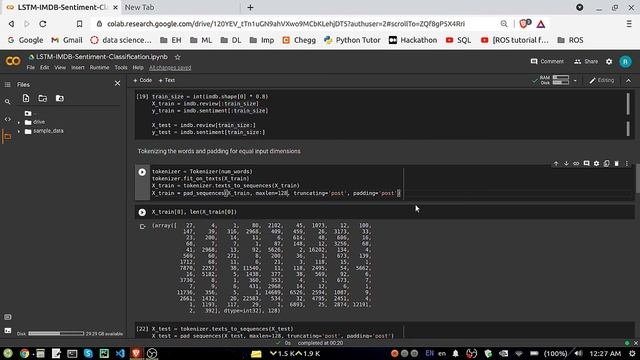
Task: Open the Tools menu
Action: pyautogui.click(x=121, y=68)
